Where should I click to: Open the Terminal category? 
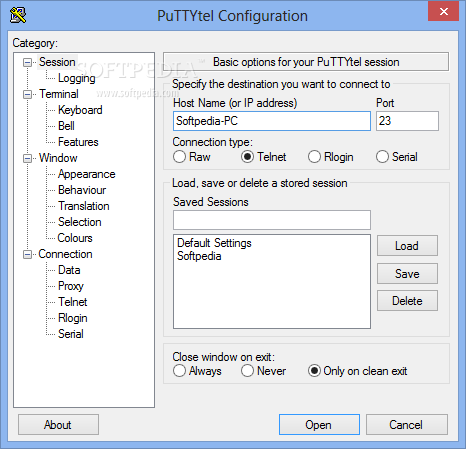[x=59, y=94]
